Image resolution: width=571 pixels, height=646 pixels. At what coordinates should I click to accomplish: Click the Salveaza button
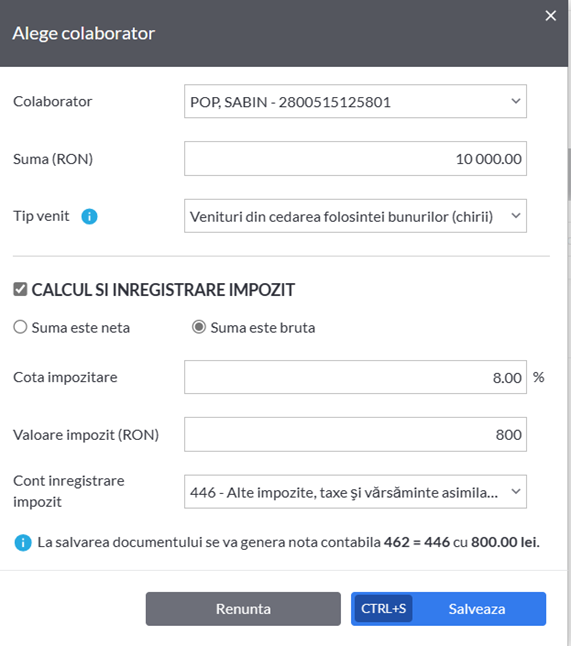(448, 609)
